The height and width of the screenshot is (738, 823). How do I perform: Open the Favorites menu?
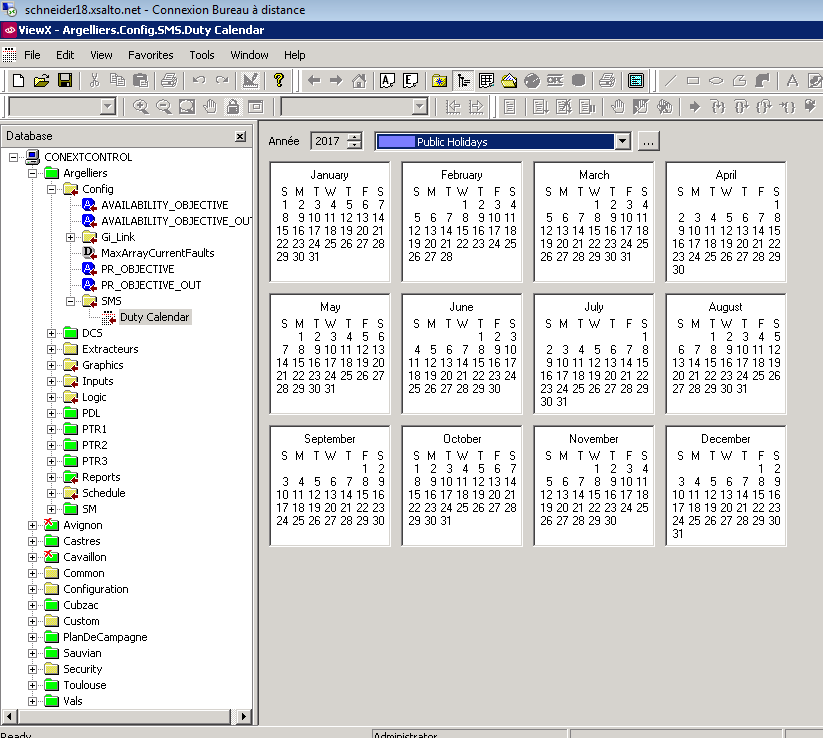click(150, 55)
